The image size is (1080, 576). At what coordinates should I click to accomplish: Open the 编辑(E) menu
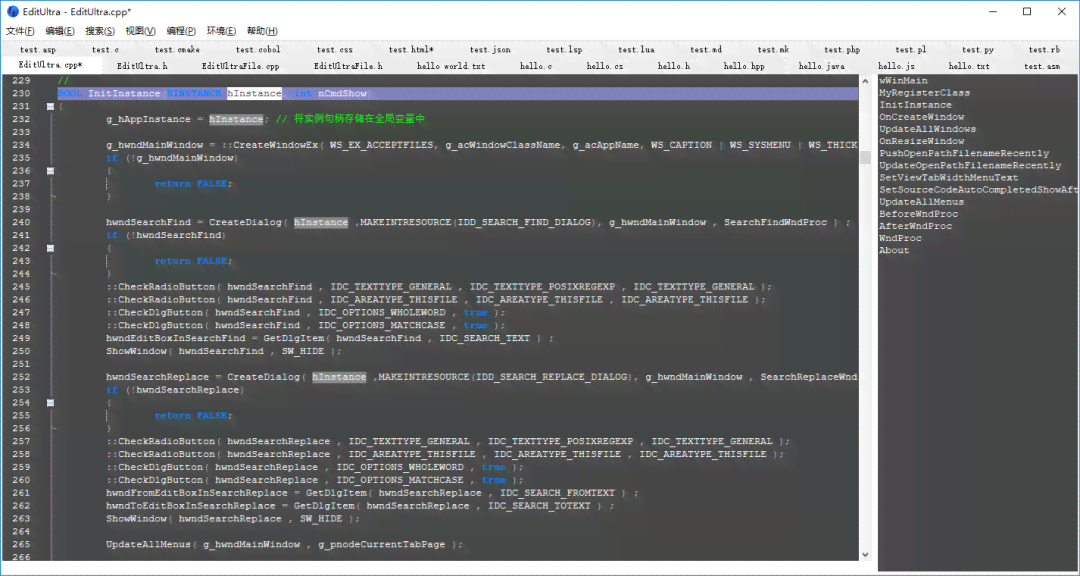pos(60,31)
